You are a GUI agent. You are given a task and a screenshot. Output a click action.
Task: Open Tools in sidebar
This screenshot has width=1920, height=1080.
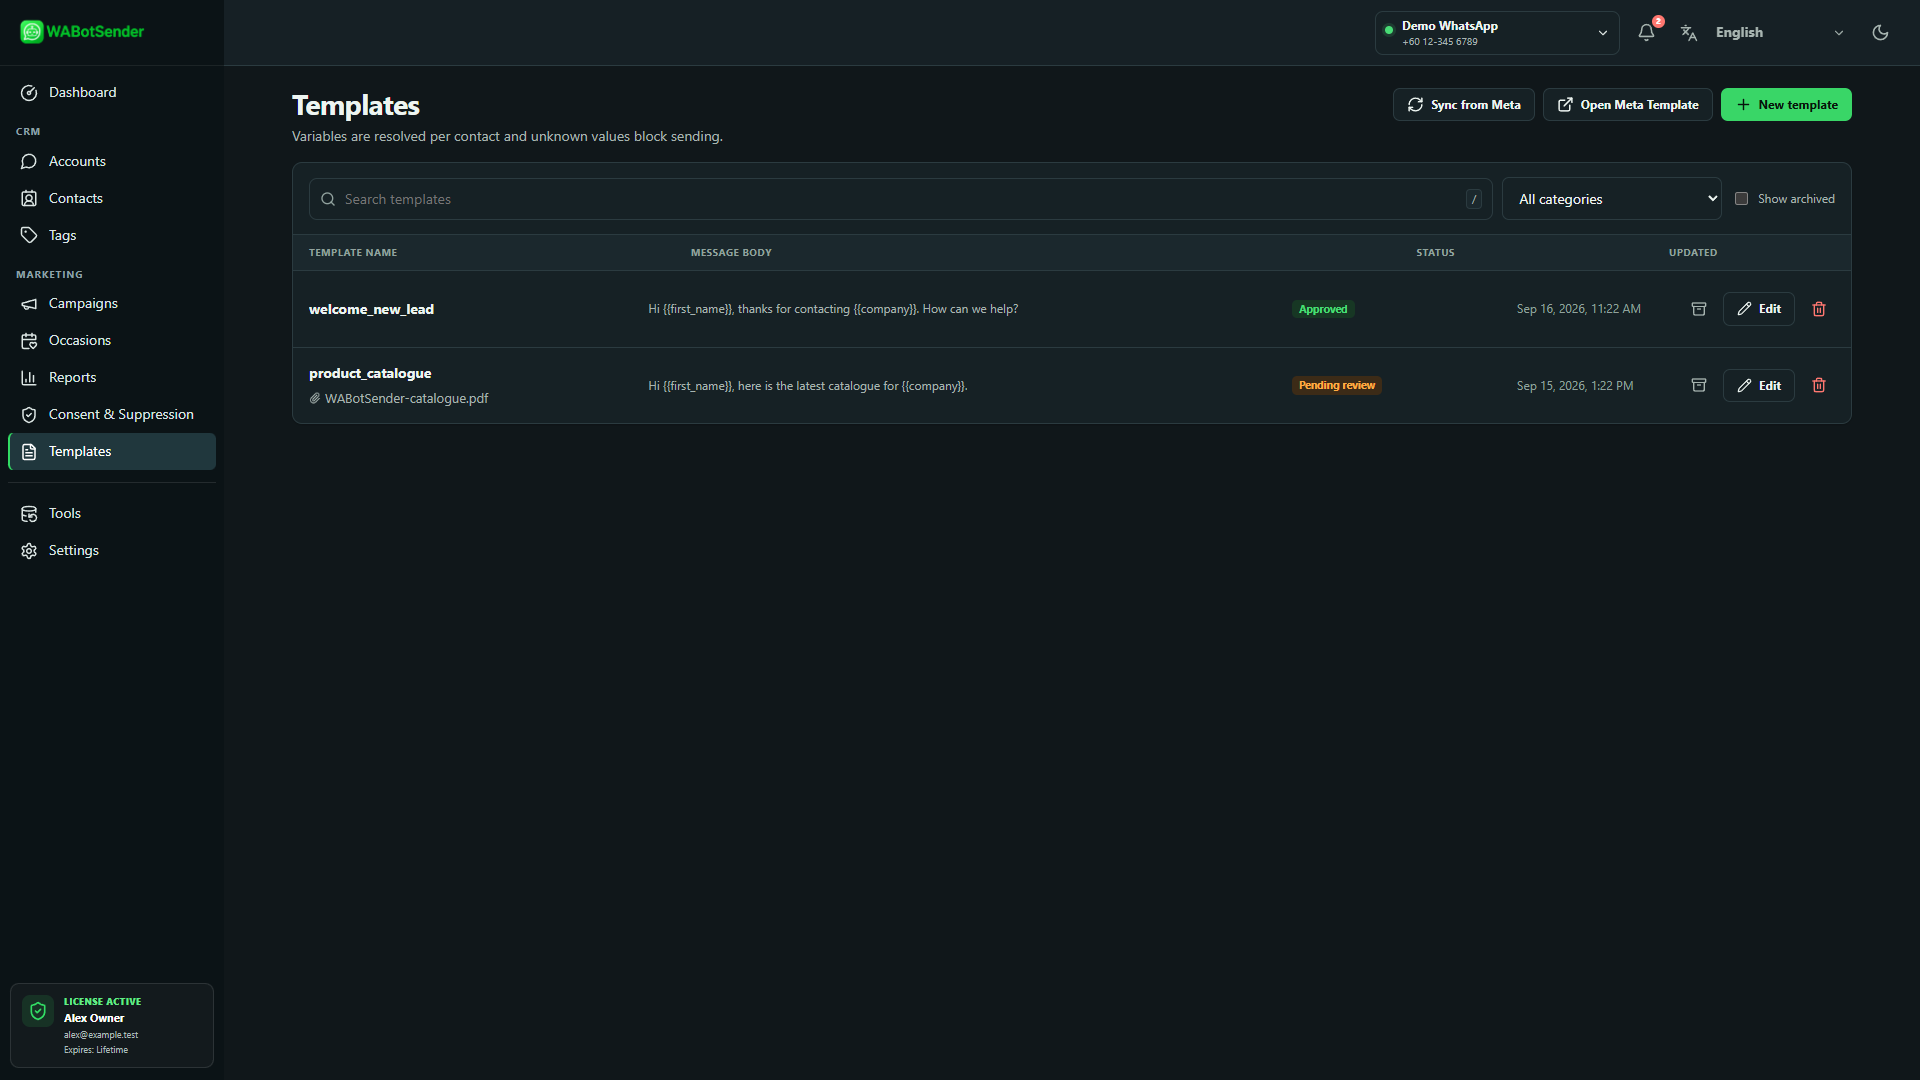[112, 513]
